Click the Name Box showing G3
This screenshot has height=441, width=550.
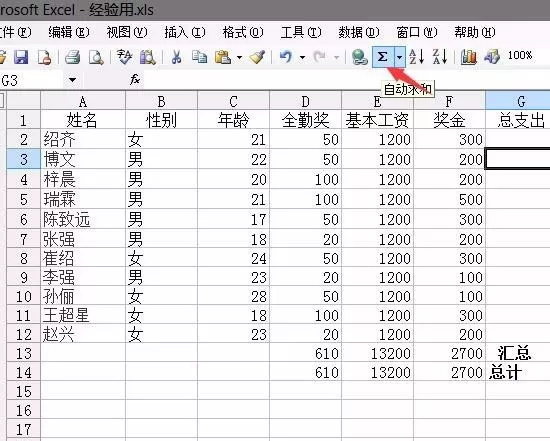[32, 80]
